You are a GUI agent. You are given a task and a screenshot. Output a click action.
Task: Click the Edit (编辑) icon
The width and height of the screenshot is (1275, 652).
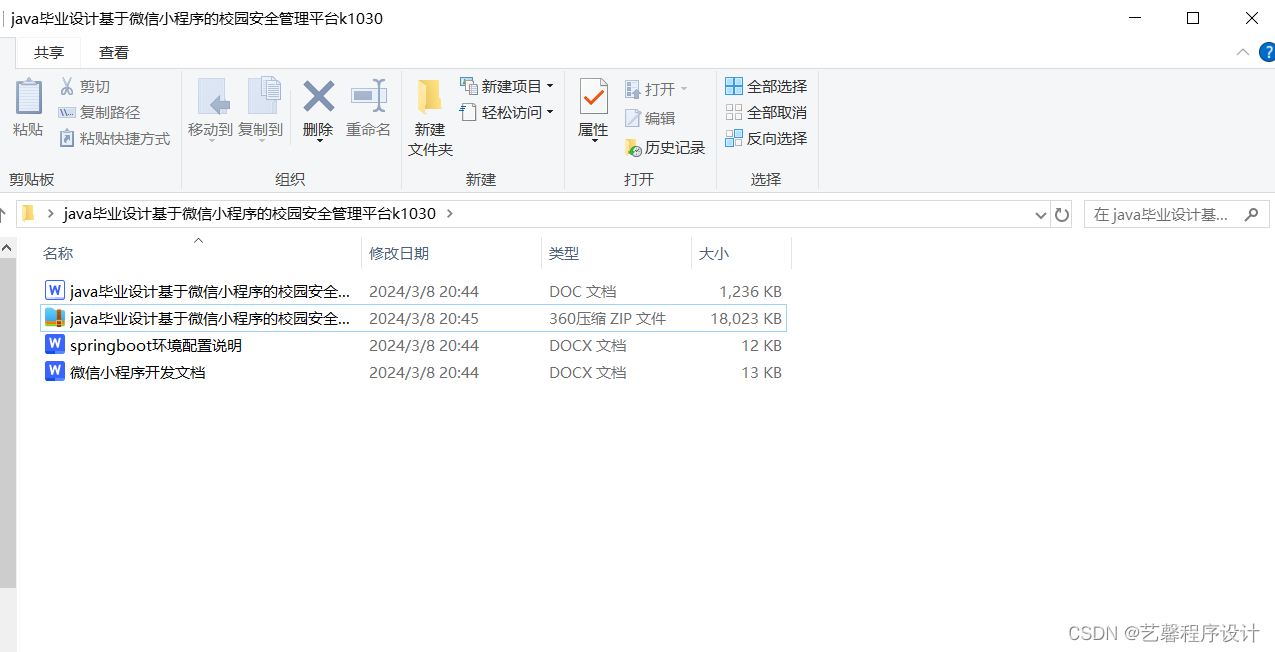click(x=633, y=118)
